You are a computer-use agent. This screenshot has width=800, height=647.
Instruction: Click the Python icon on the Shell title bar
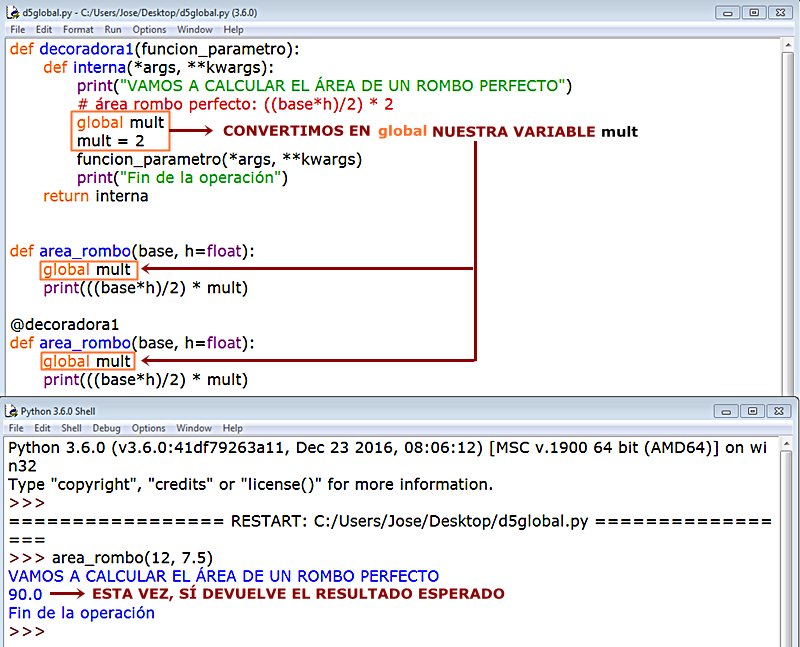(10, 411)
